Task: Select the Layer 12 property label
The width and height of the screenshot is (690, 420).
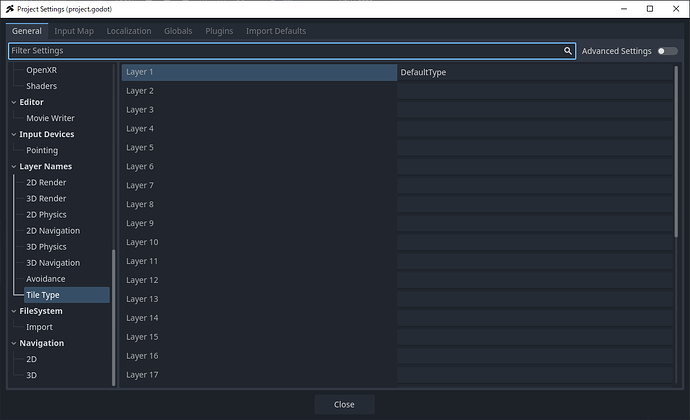Action: click(x=142, y=280)
